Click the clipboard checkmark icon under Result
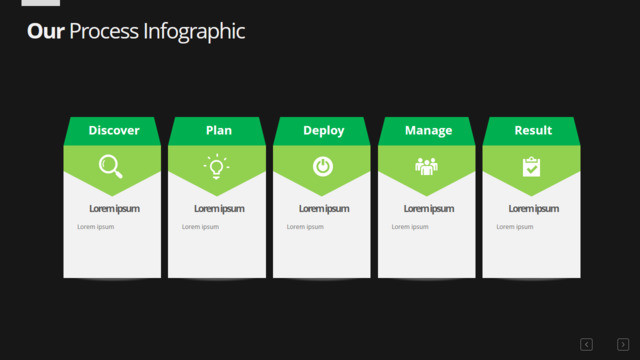 pos(531,167)
